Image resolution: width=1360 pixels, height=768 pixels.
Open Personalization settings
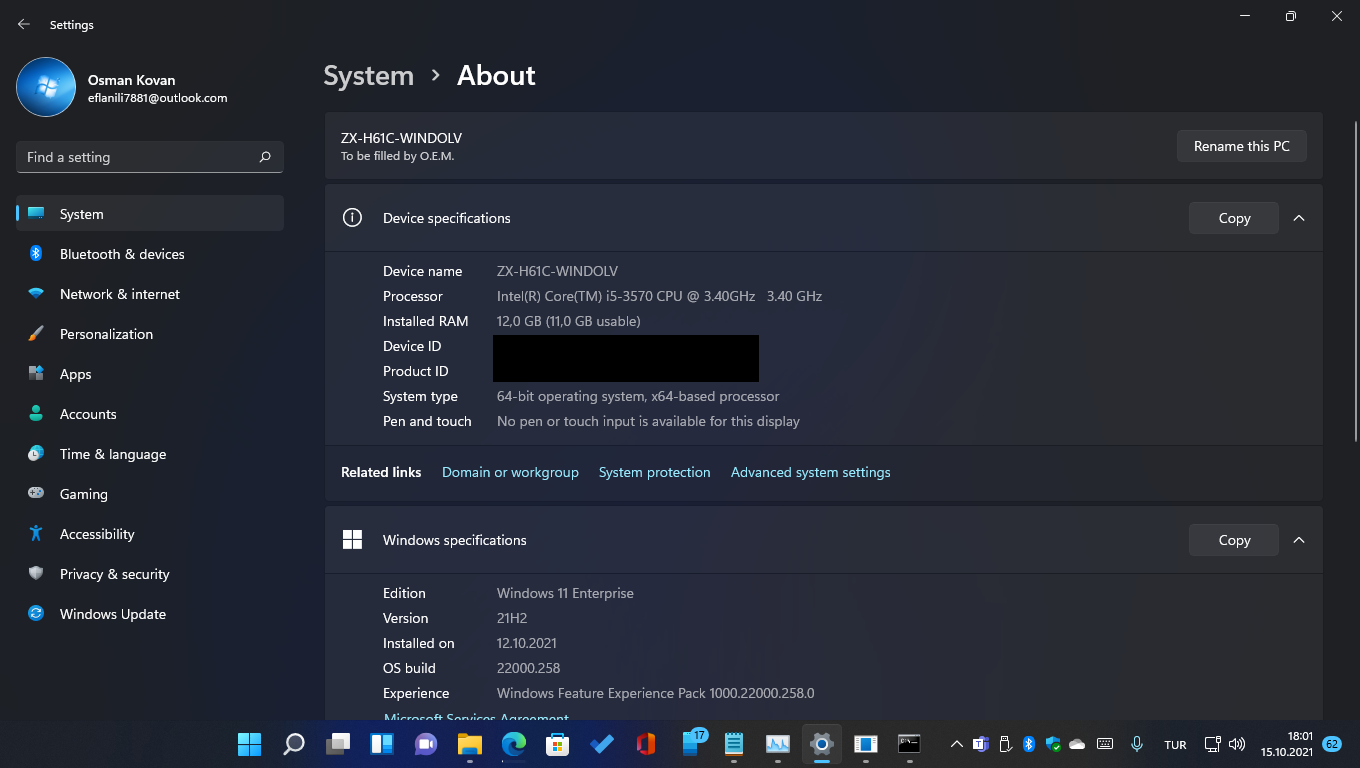(150, 334)
